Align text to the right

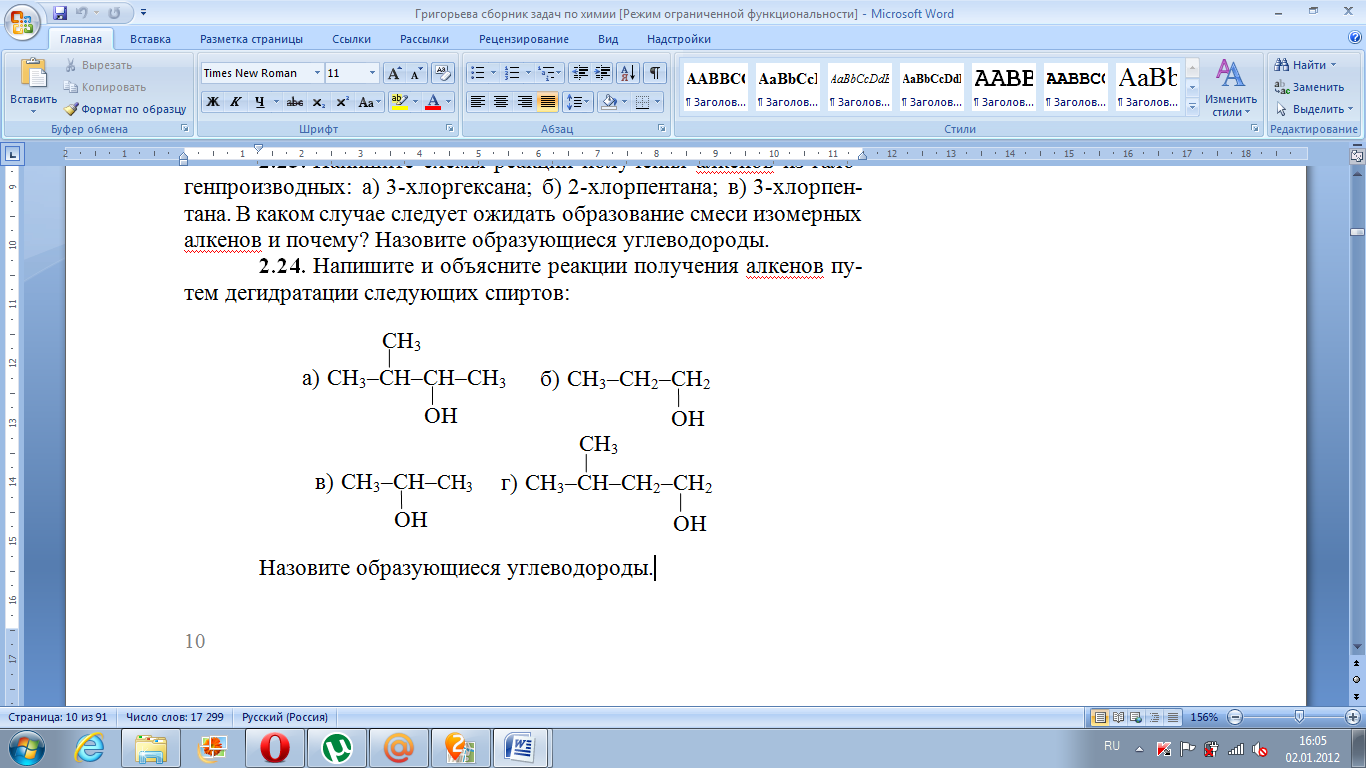524,102
